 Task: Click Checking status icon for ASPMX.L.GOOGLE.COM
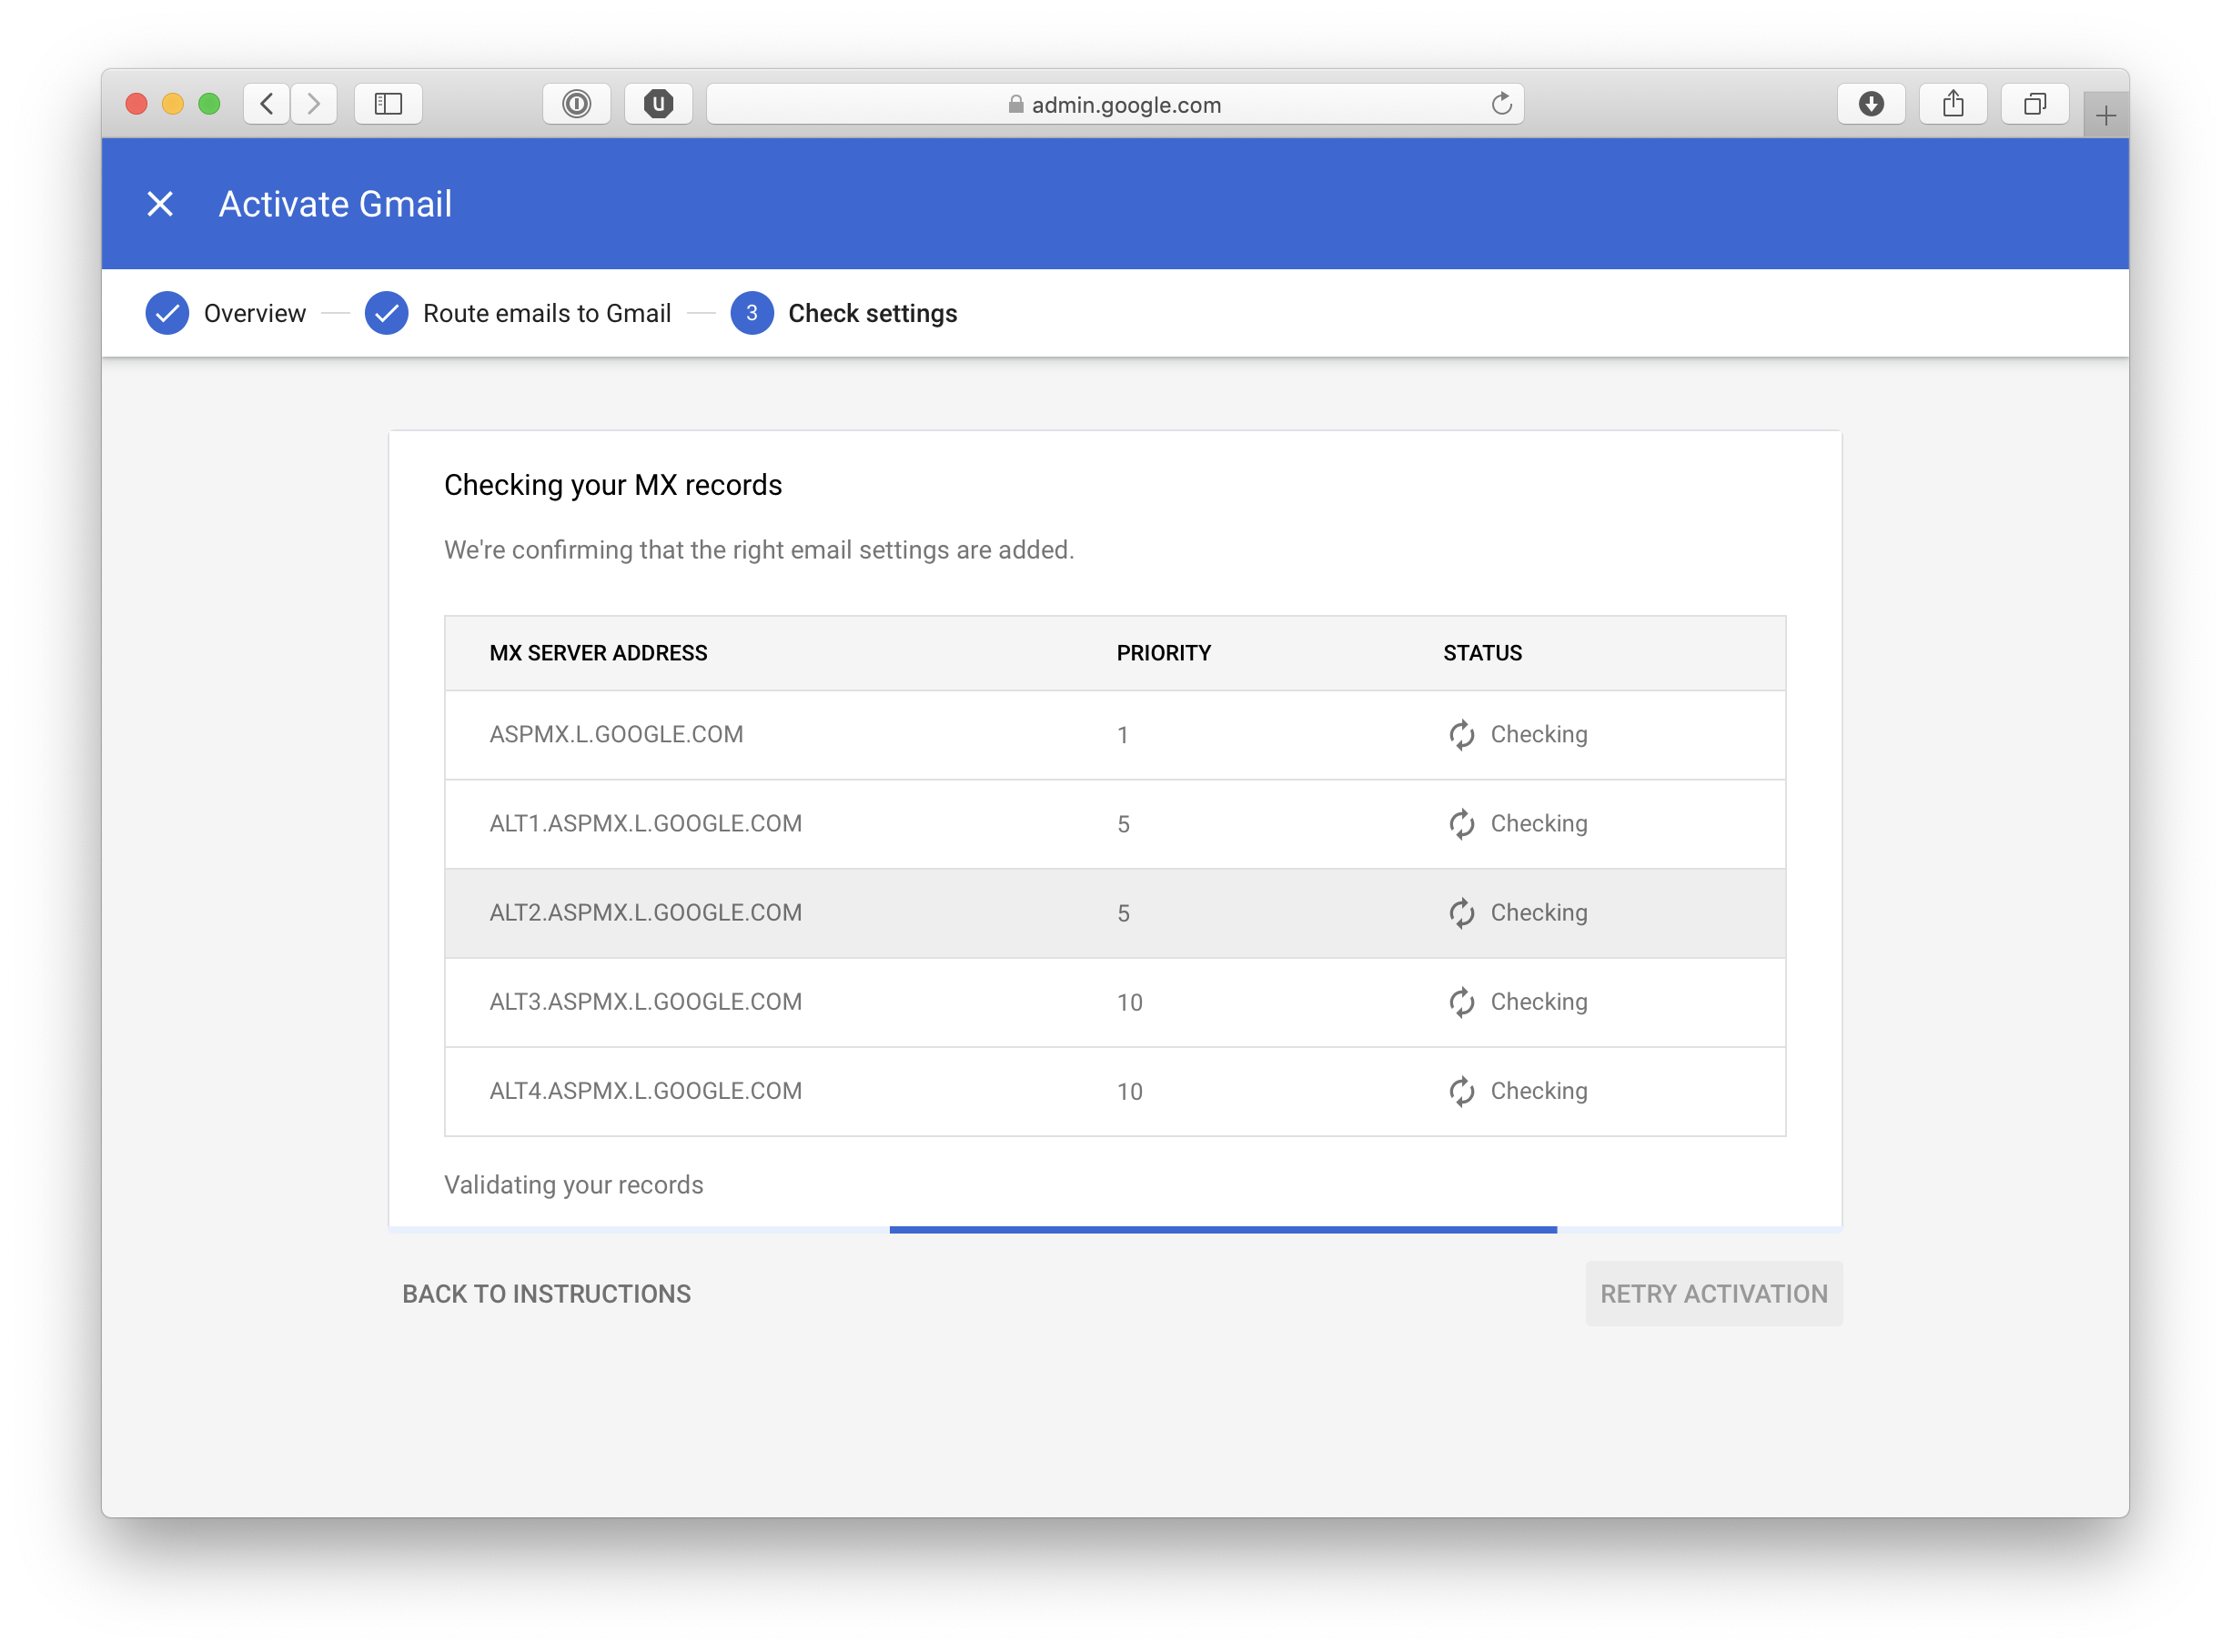1462,735
